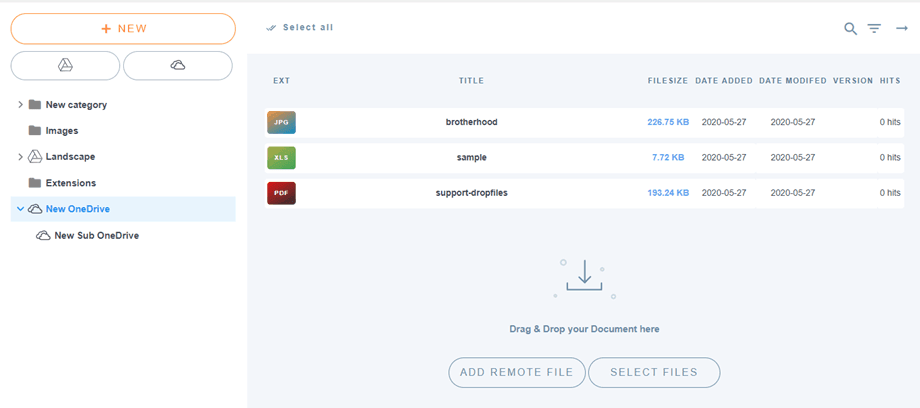Toggle Select all files
Screen dimensions: 920x408
coord(300,28)
